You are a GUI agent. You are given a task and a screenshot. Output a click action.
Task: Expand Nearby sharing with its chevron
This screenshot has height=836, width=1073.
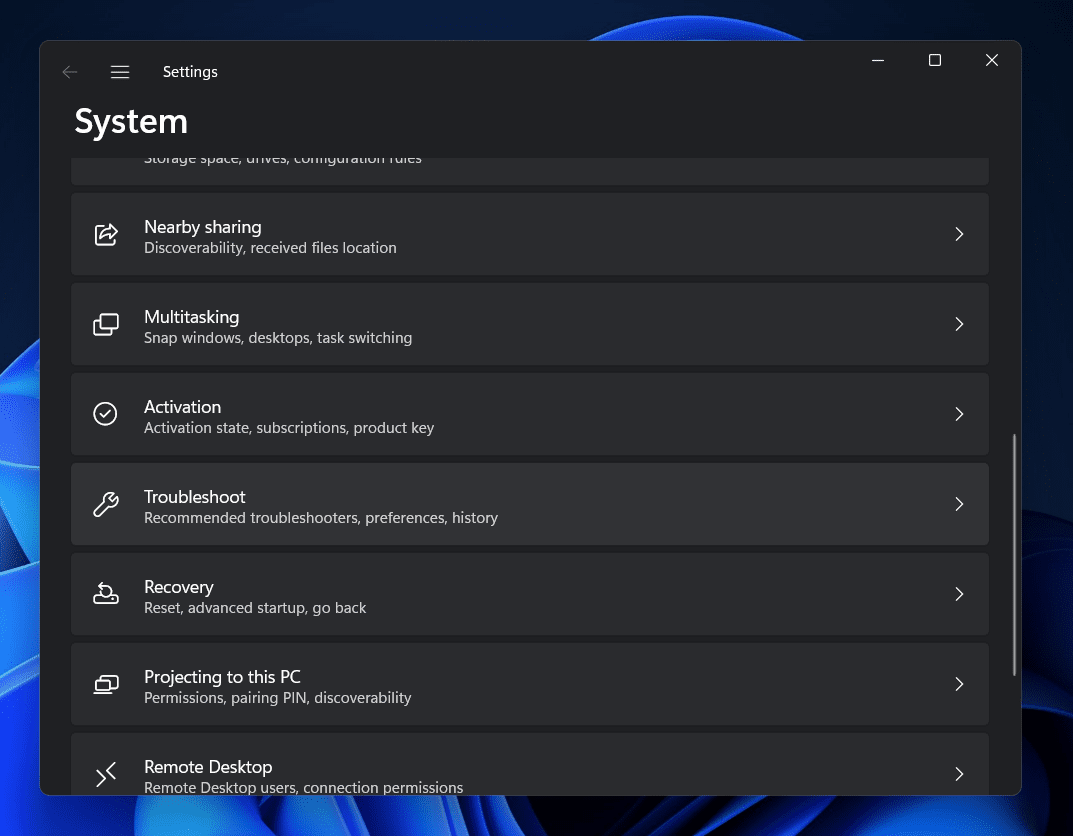tap(958, 234)
